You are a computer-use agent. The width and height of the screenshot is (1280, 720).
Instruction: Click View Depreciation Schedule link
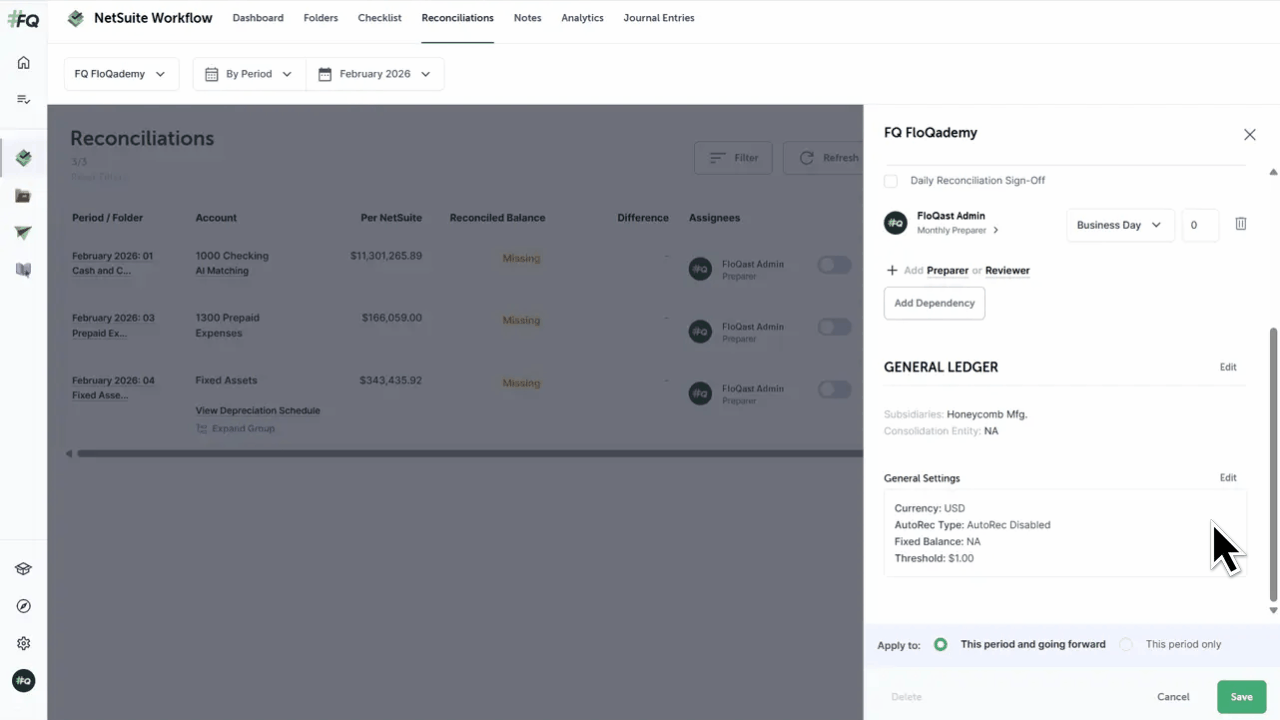258,410
